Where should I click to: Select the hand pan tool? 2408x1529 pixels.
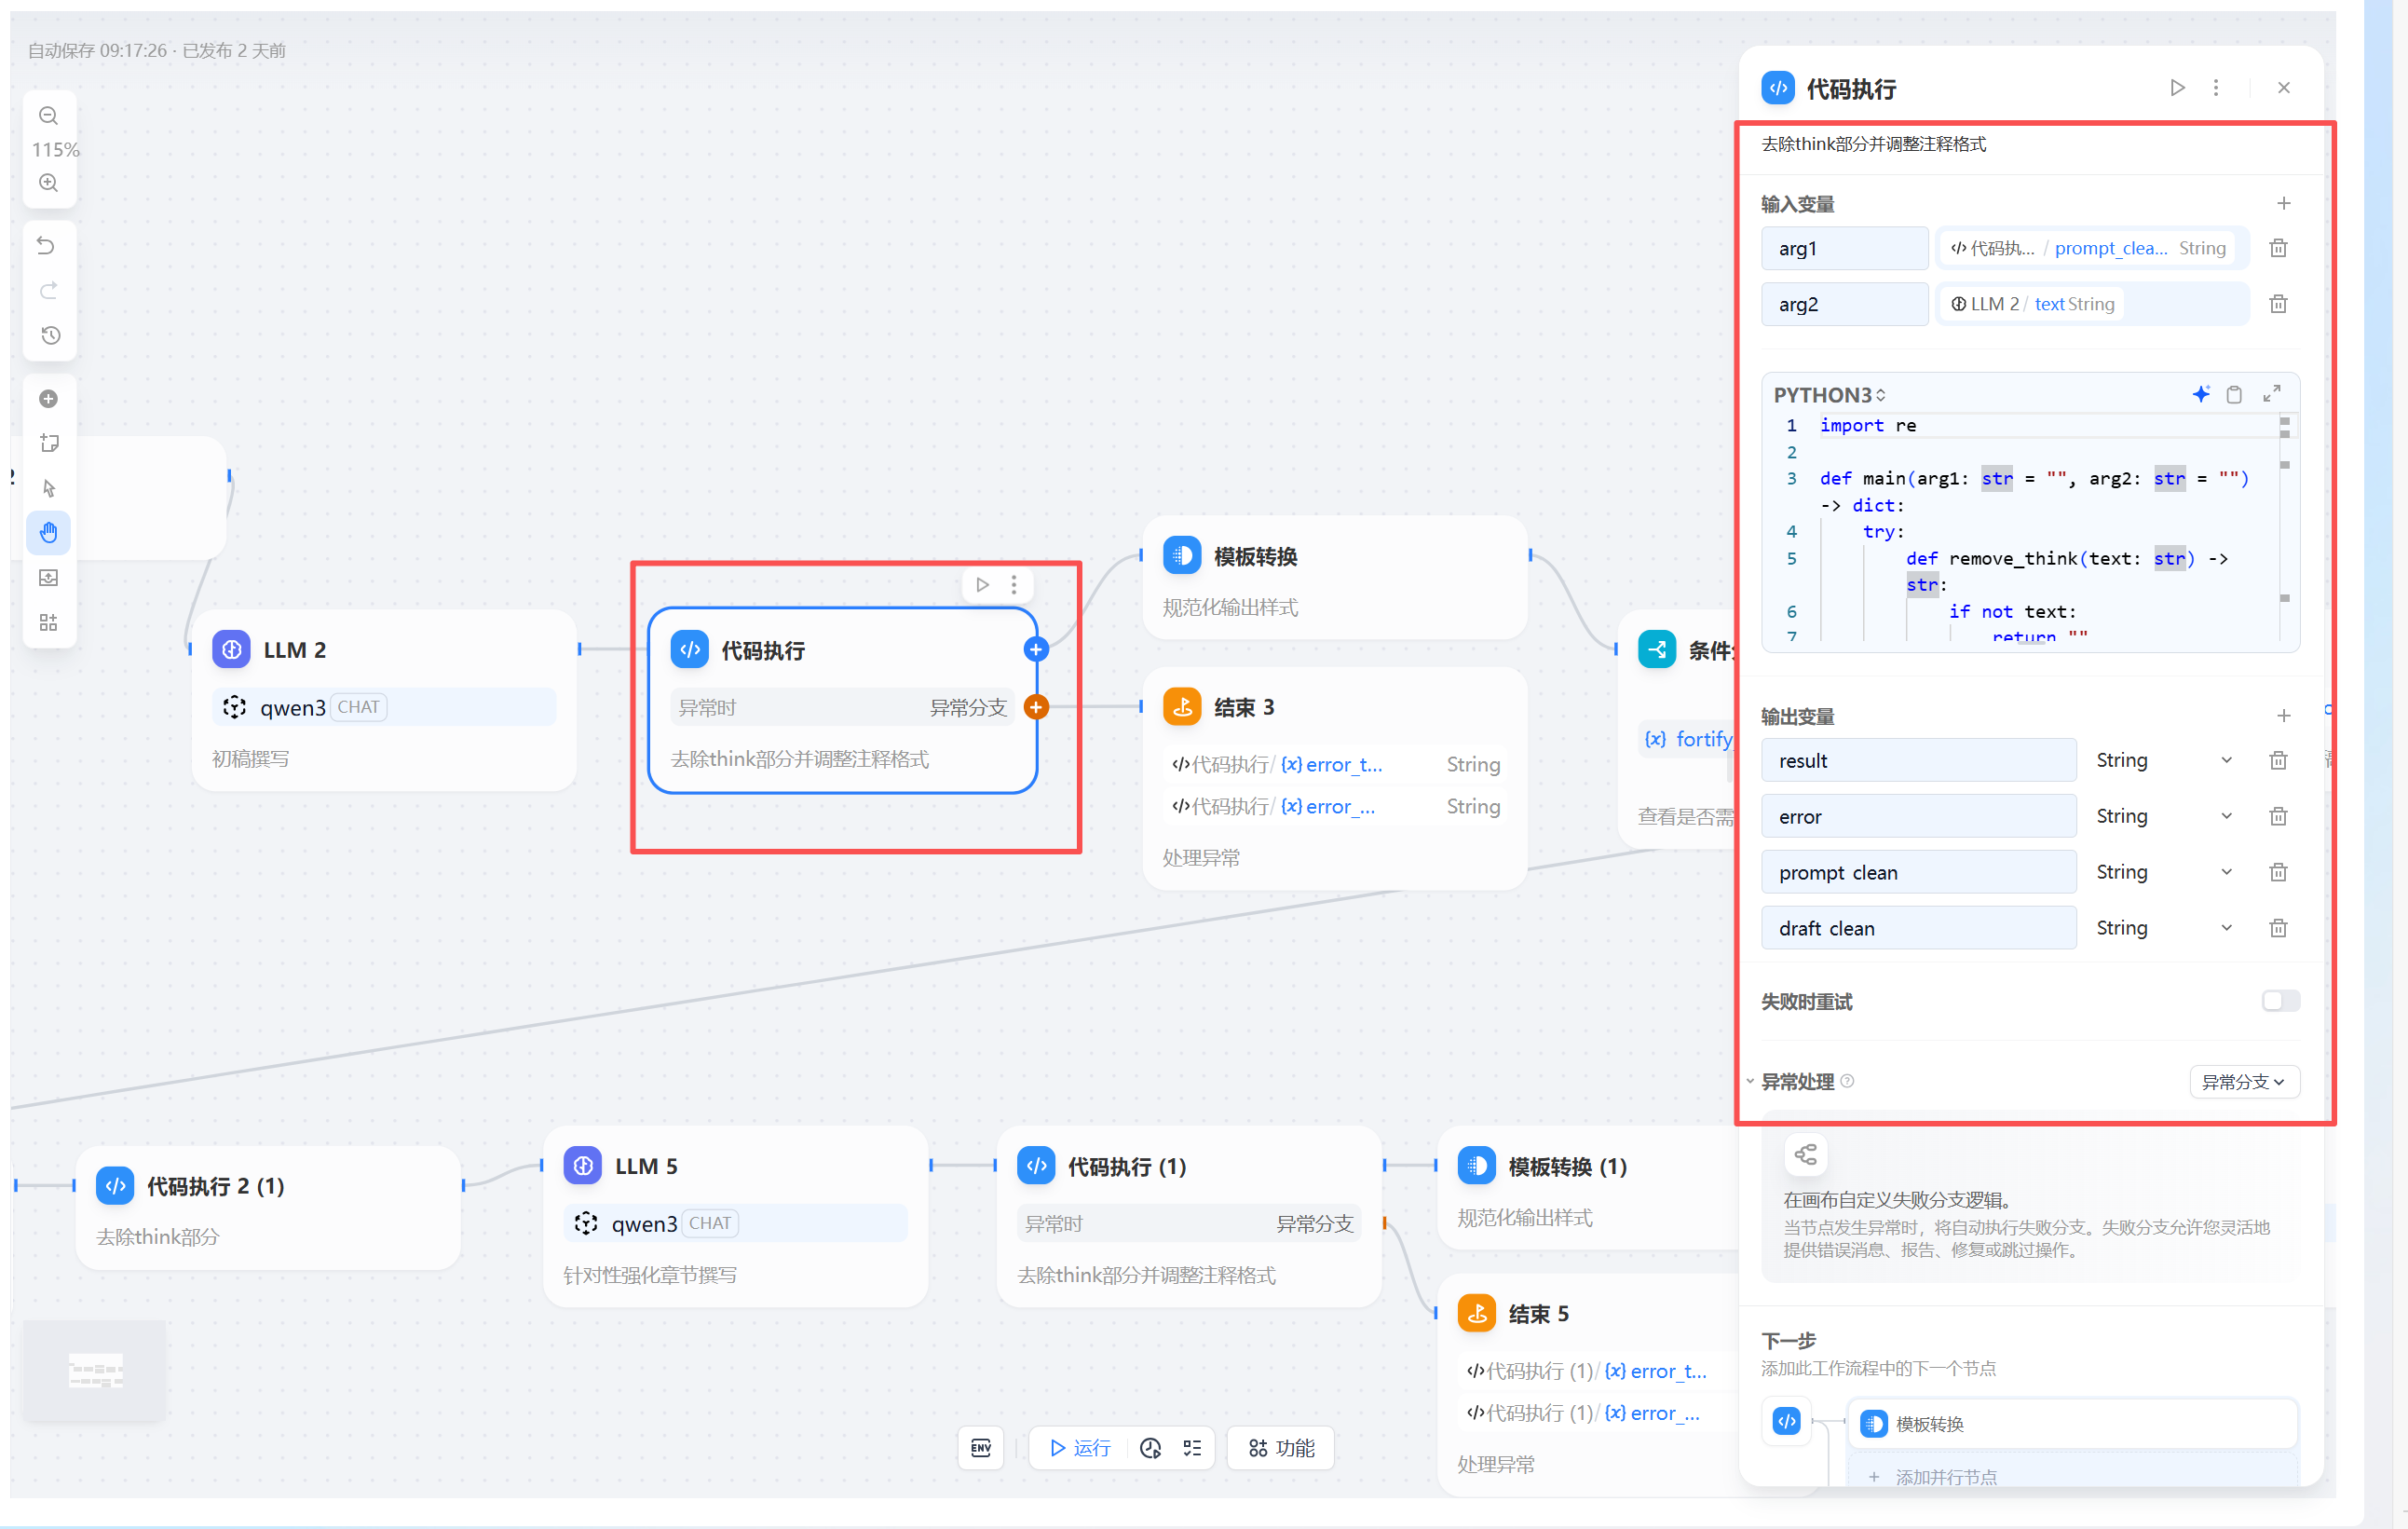tap(48, 532)
